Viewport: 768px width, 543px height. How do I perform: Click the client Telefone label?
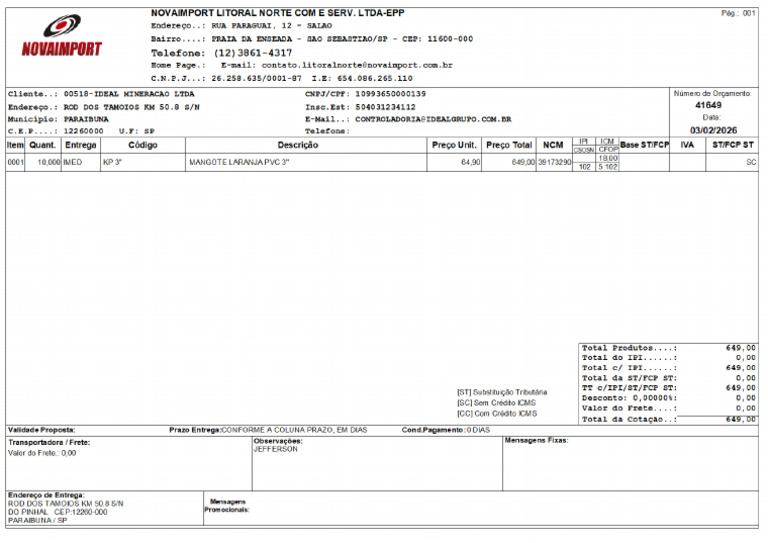327,131
